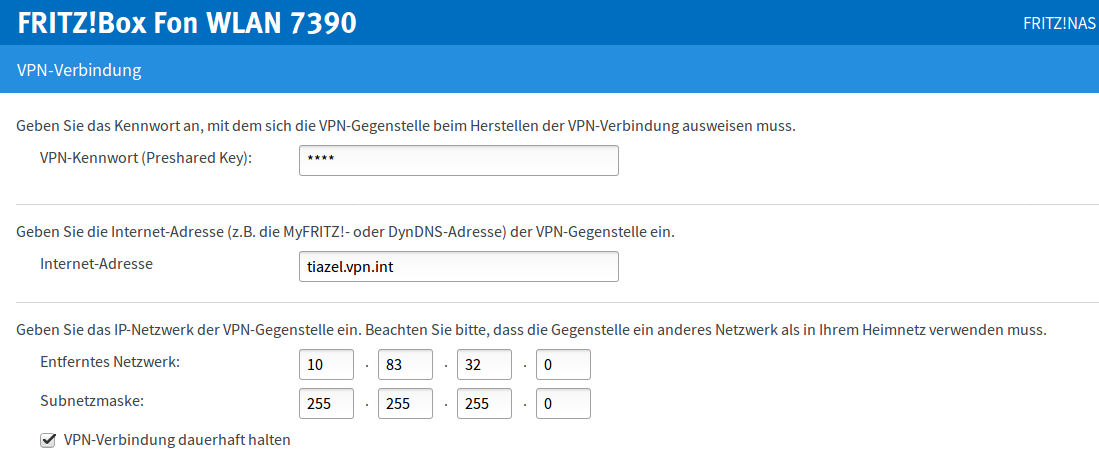Focus the last octet of Entferntes Netzwerk
This screenshot has height=471, width=1099.
pyautogui.click(x=563, y=365)
